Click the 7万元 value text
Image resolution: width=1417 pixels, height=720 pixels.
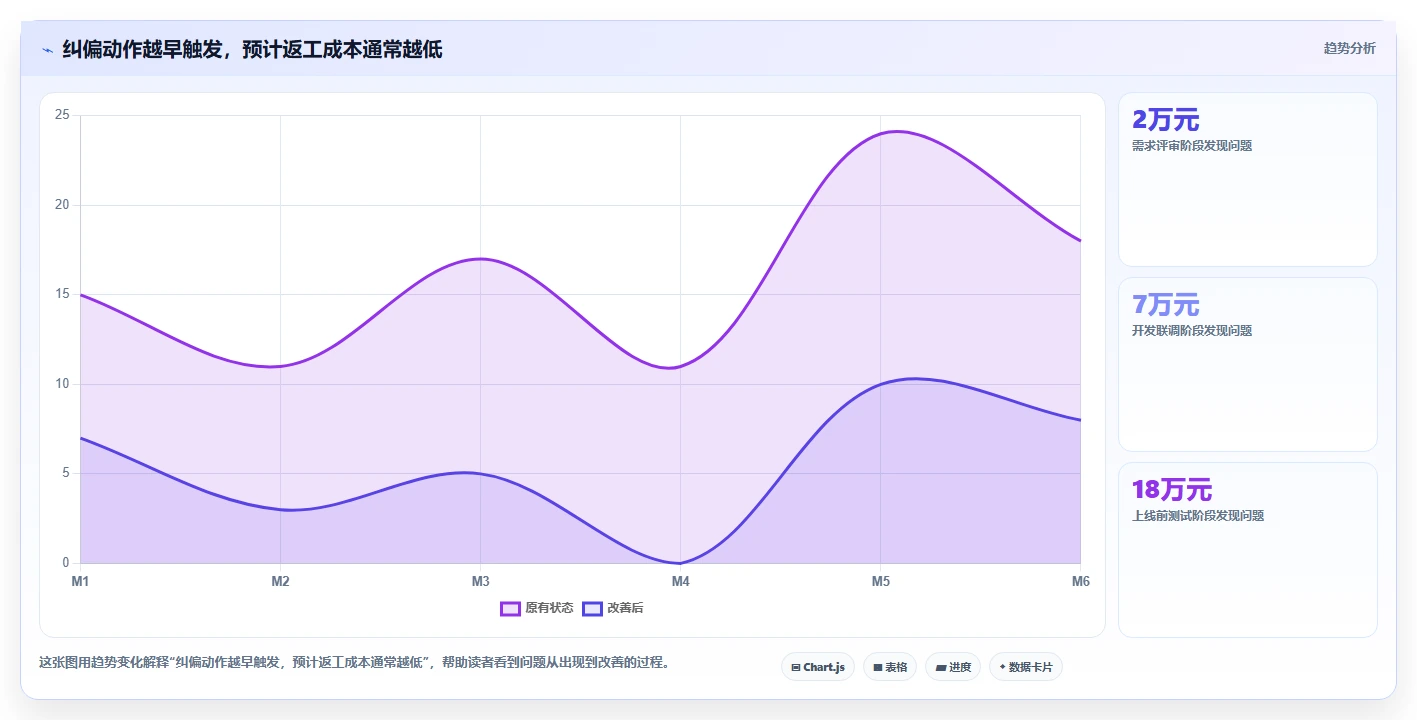(x=1165, y=305)
